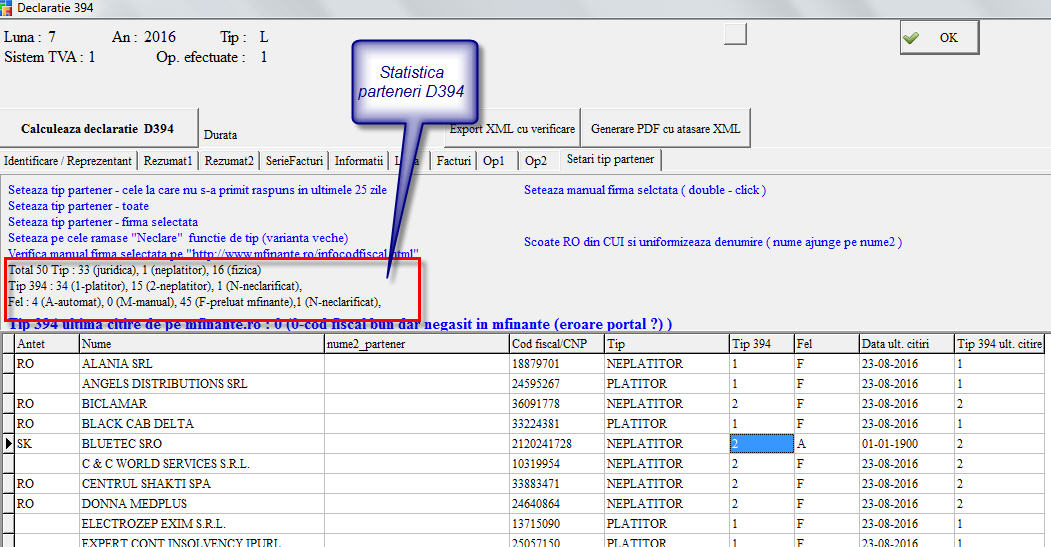The height and width of the screenshot is (547, 1051).
Task: Click 'Seteaza tip partener - firma selectata' link
Action: pos(103,222)
